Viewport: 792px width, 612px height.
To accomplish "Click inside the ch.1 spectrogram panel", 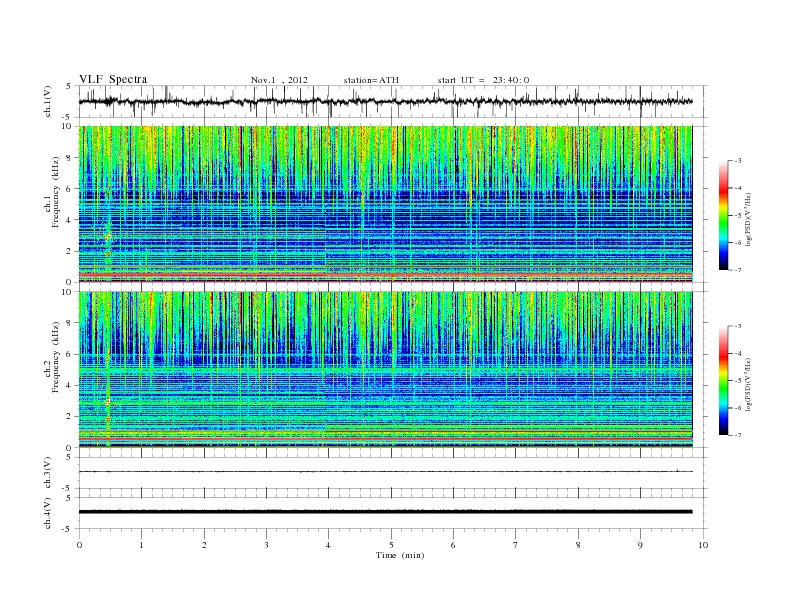I will (x=385, y=204).
